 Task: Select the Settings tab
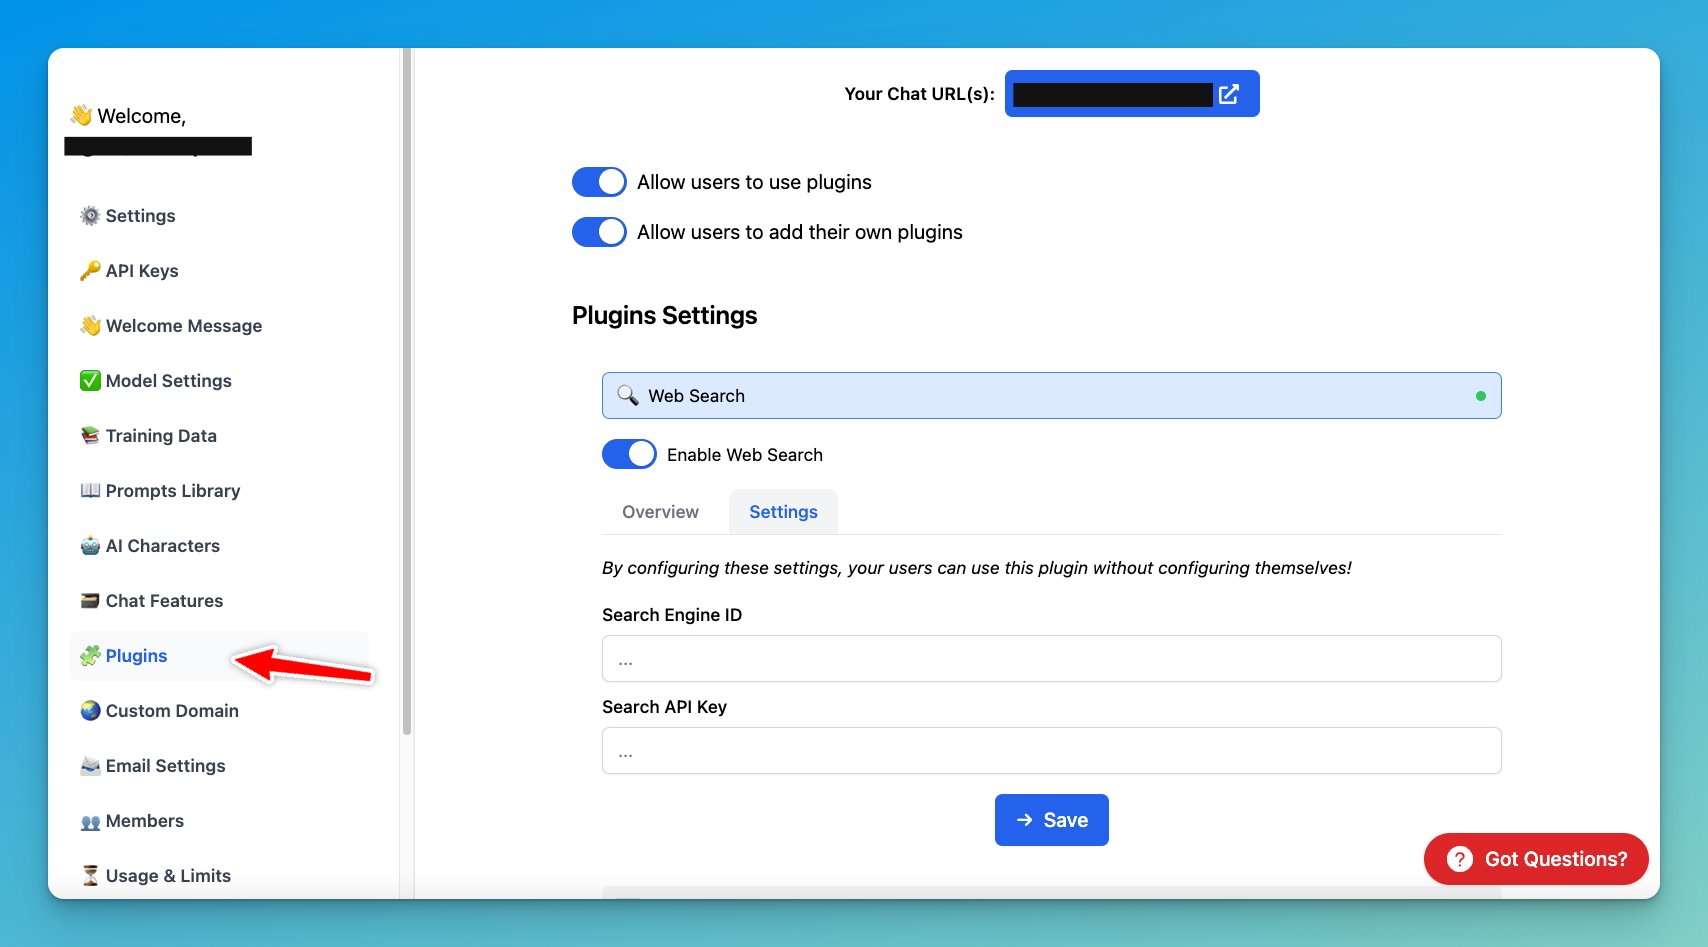[783, 511]
